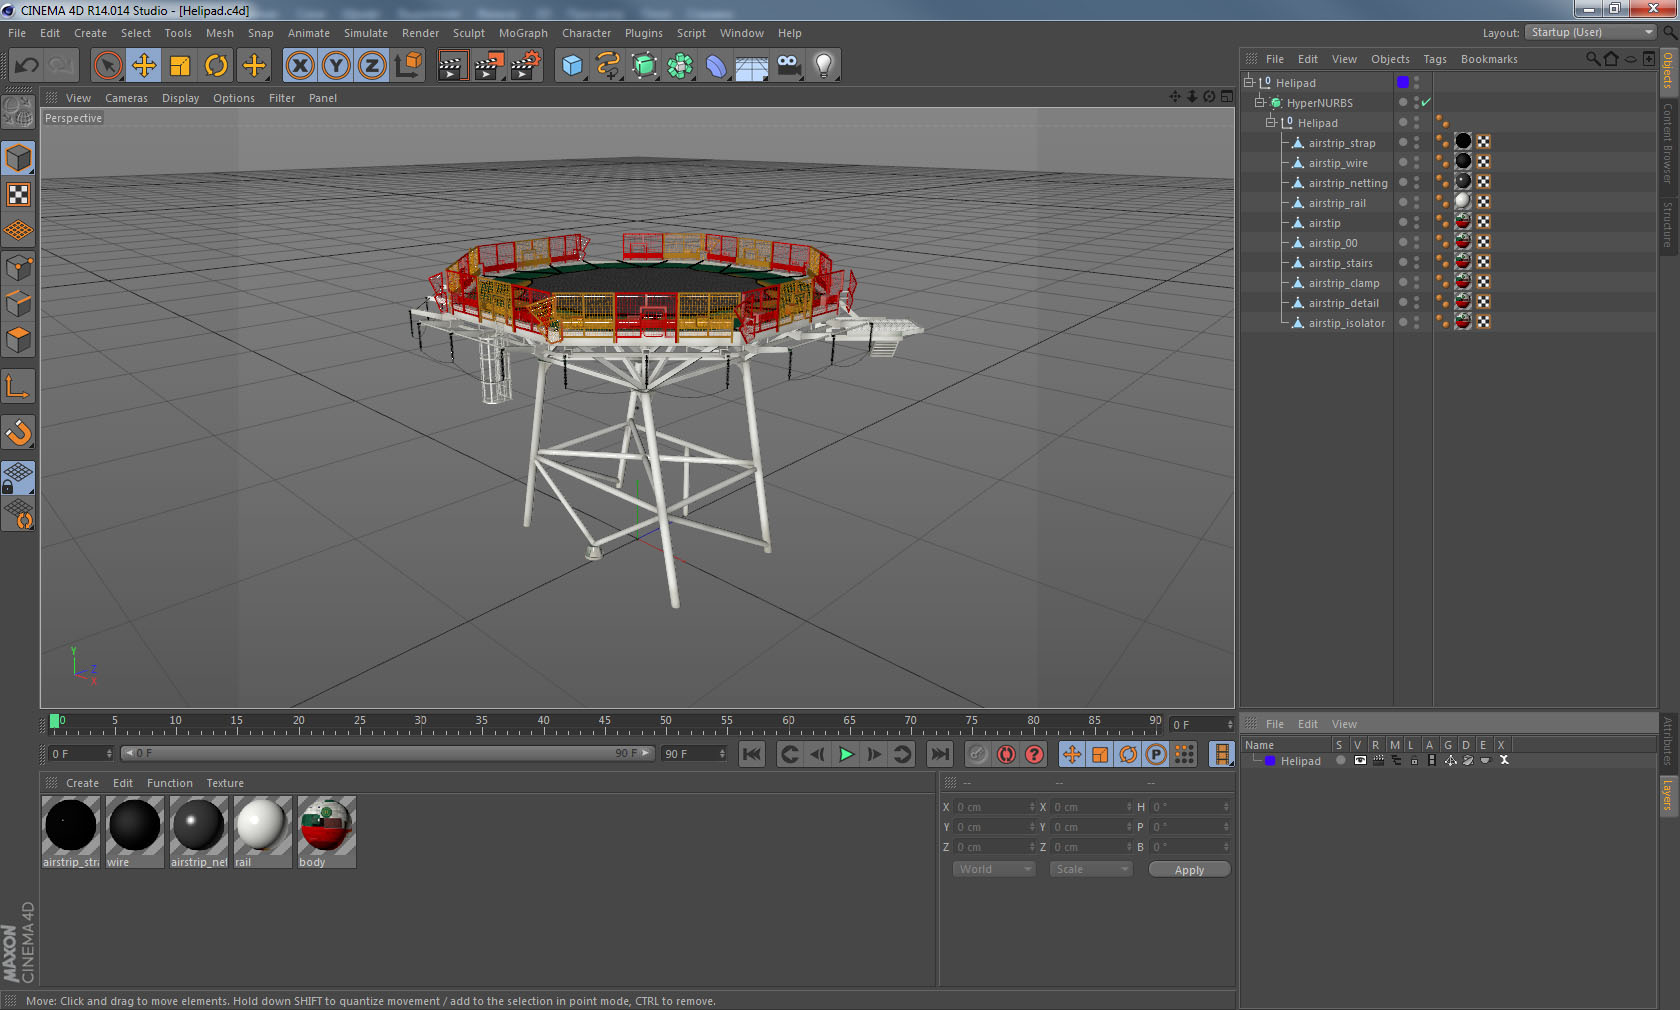Collapse the nested Helipad null
This screenshot has height=1010, width=1680.
pyautogui.click(x=1271, y=122)
